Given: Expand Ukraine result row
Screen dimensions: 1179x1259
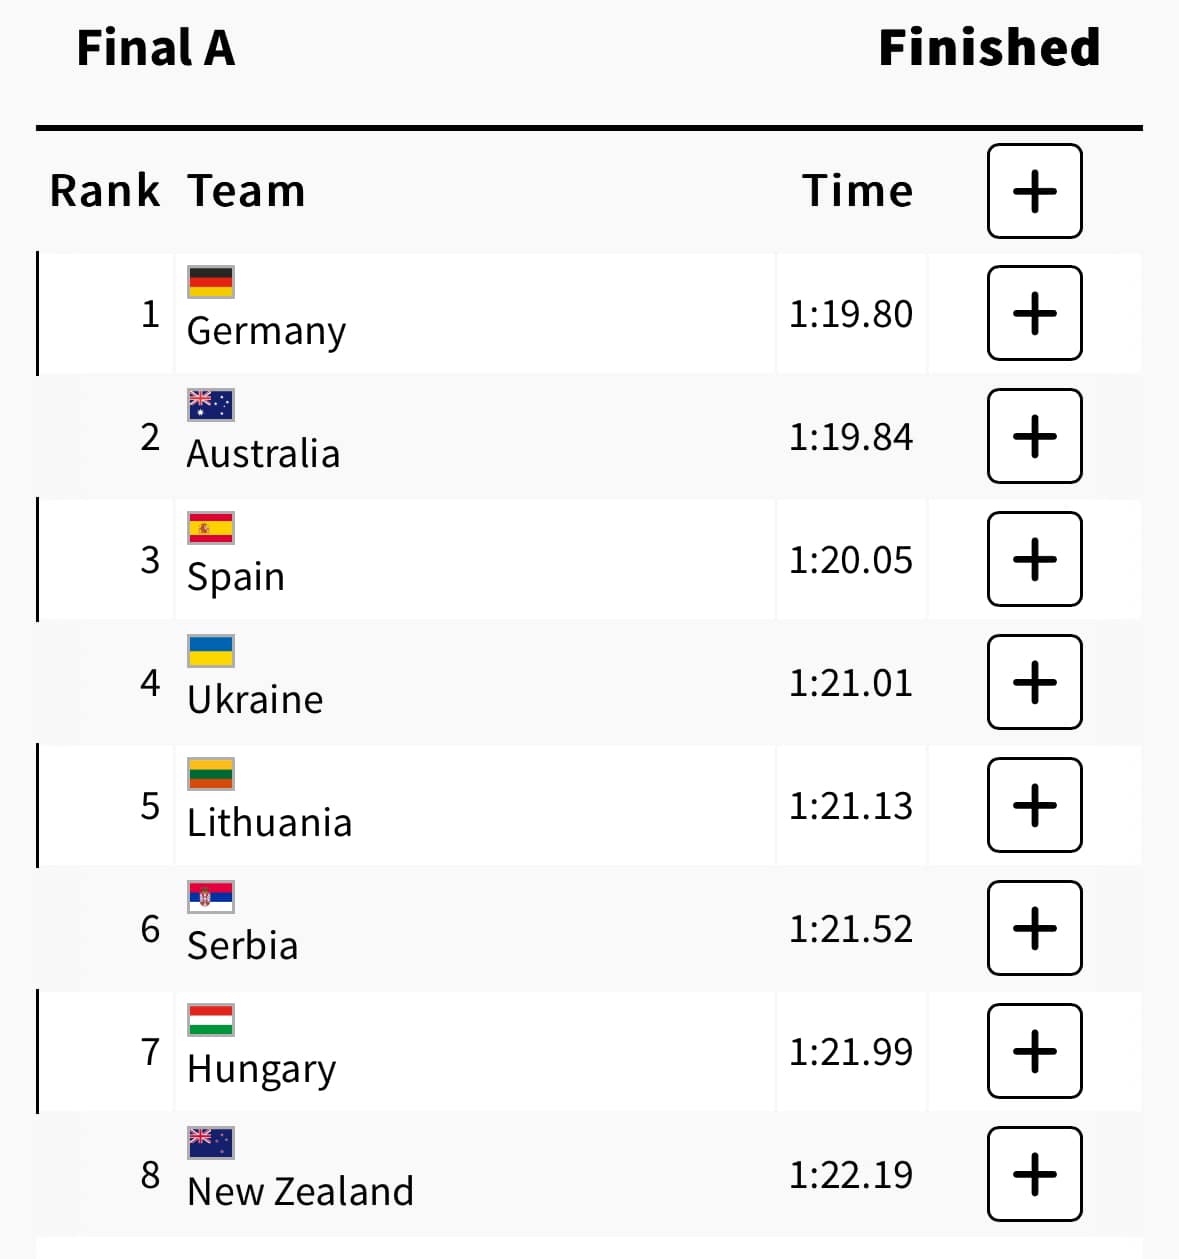Looking at the screenshot, I should (x=1034, y=682).
